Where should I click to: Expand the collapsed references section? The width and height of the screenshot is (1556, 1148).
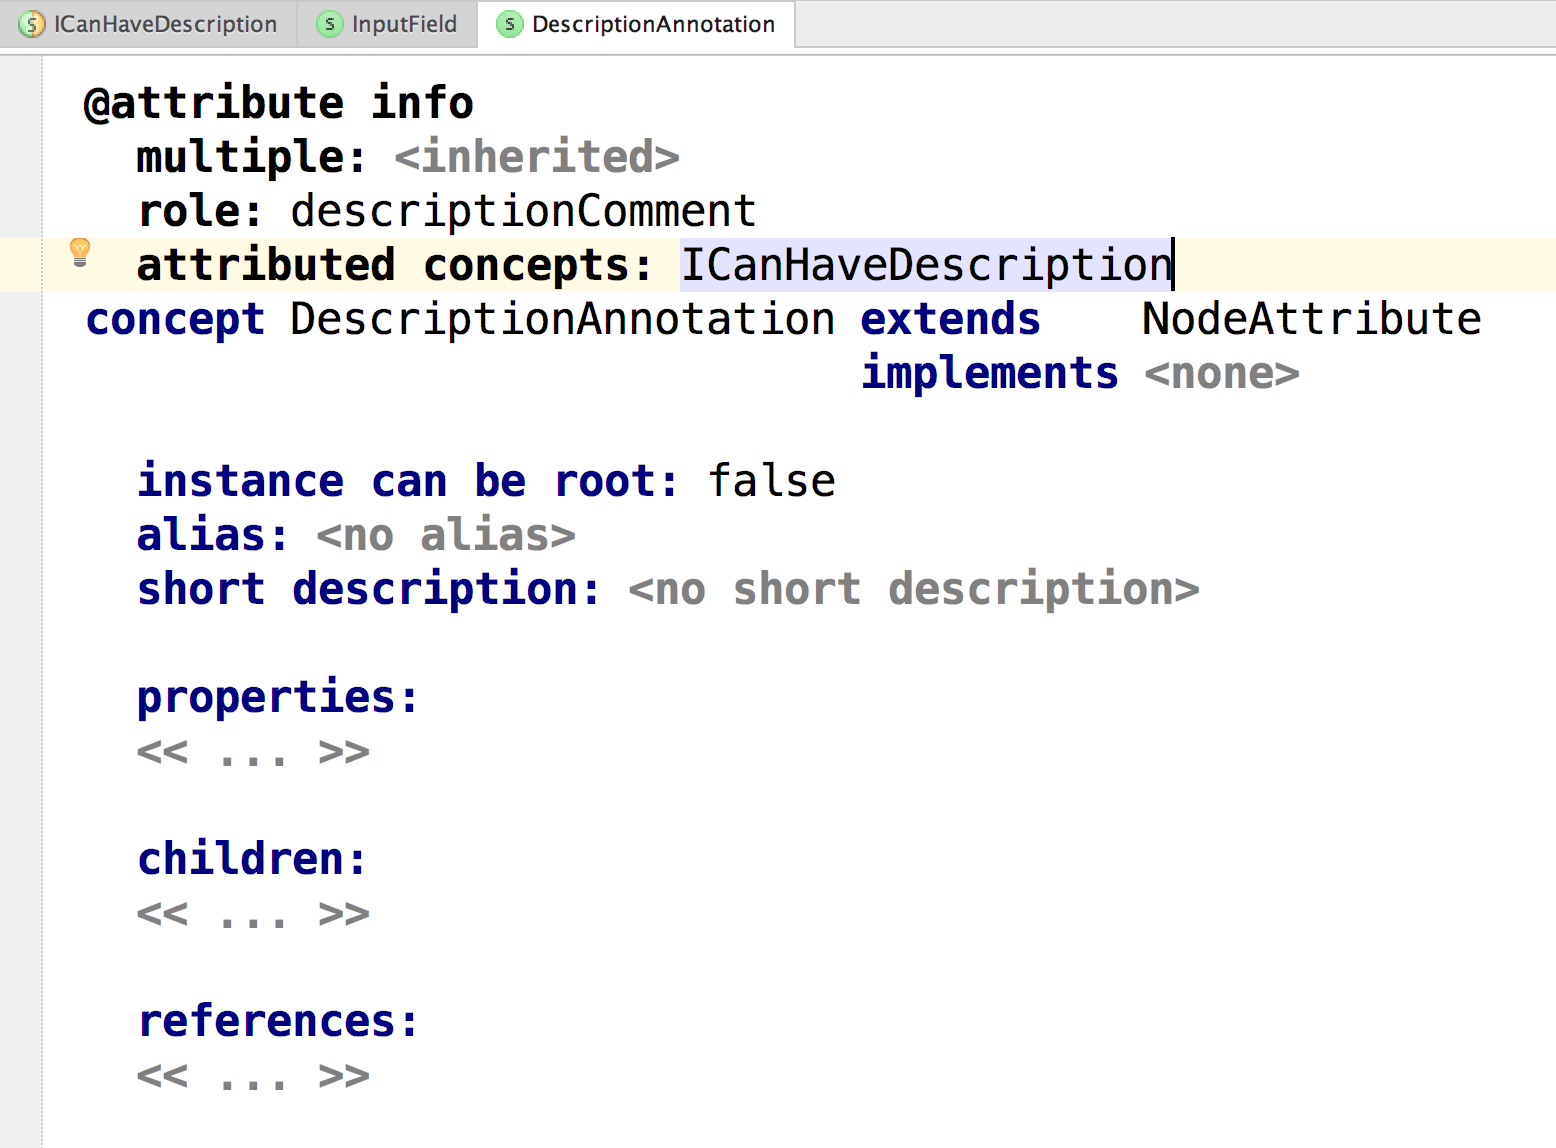pos(253,1076)
